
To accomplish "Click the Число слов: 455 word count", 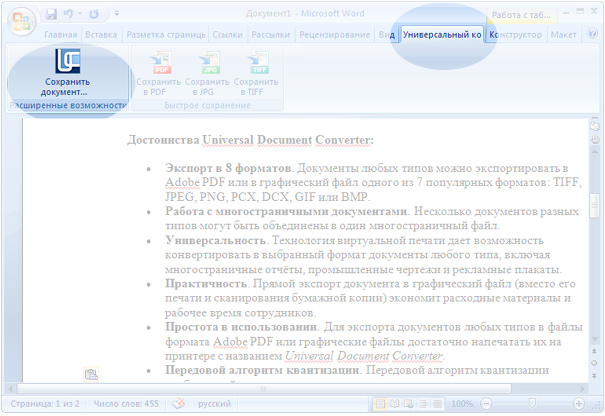I will tap(126, 404).
